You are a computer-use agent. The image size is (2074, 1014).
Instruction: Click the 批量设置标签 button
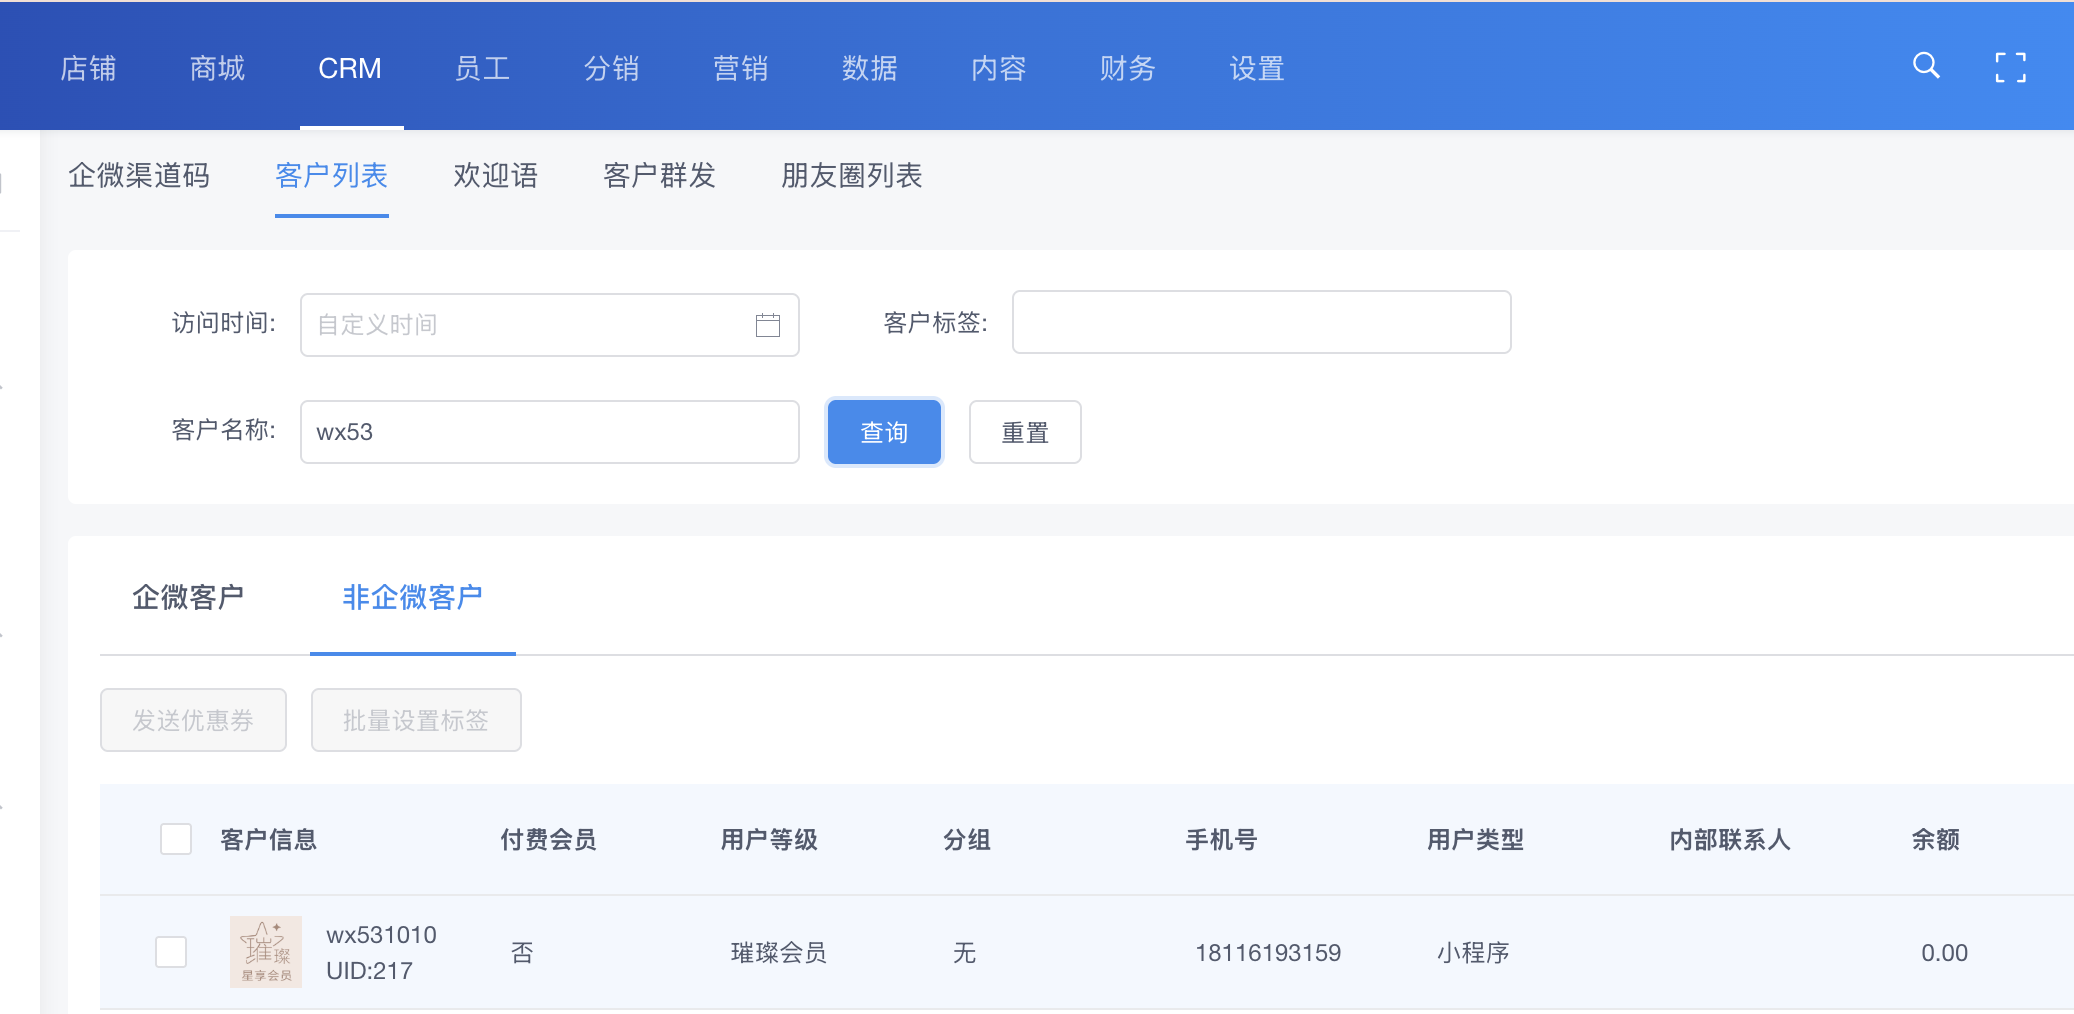(416, 720)
